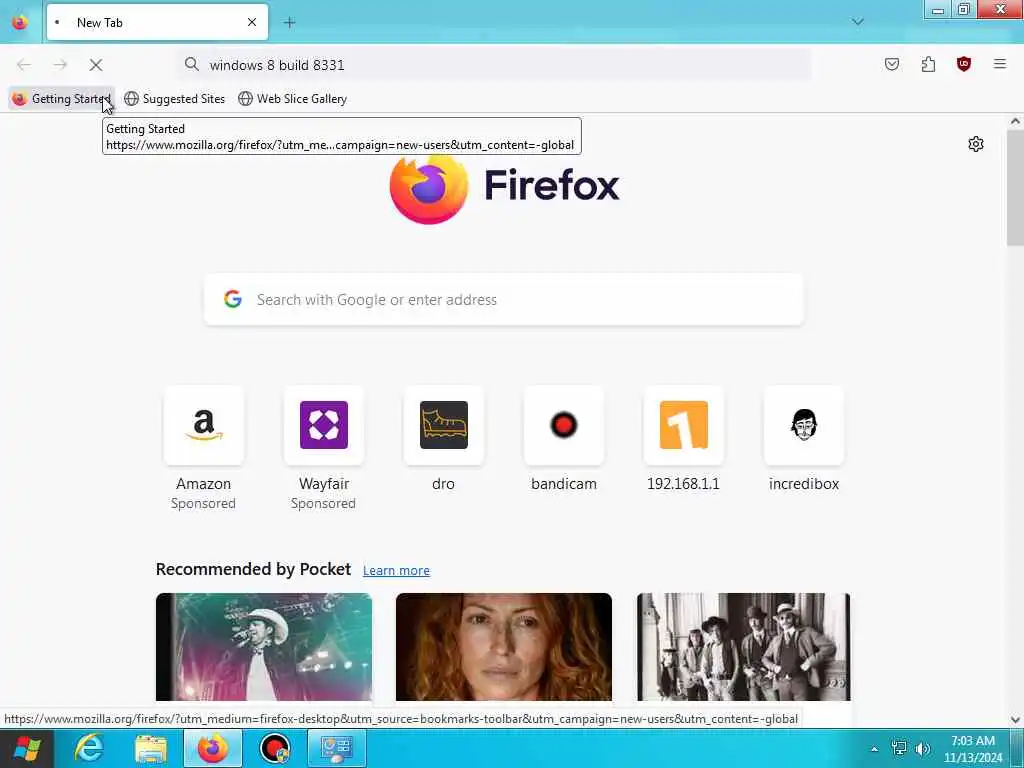
Task: Open the Pocket story with the red-haired woman
Action: (x=504, y=647)
